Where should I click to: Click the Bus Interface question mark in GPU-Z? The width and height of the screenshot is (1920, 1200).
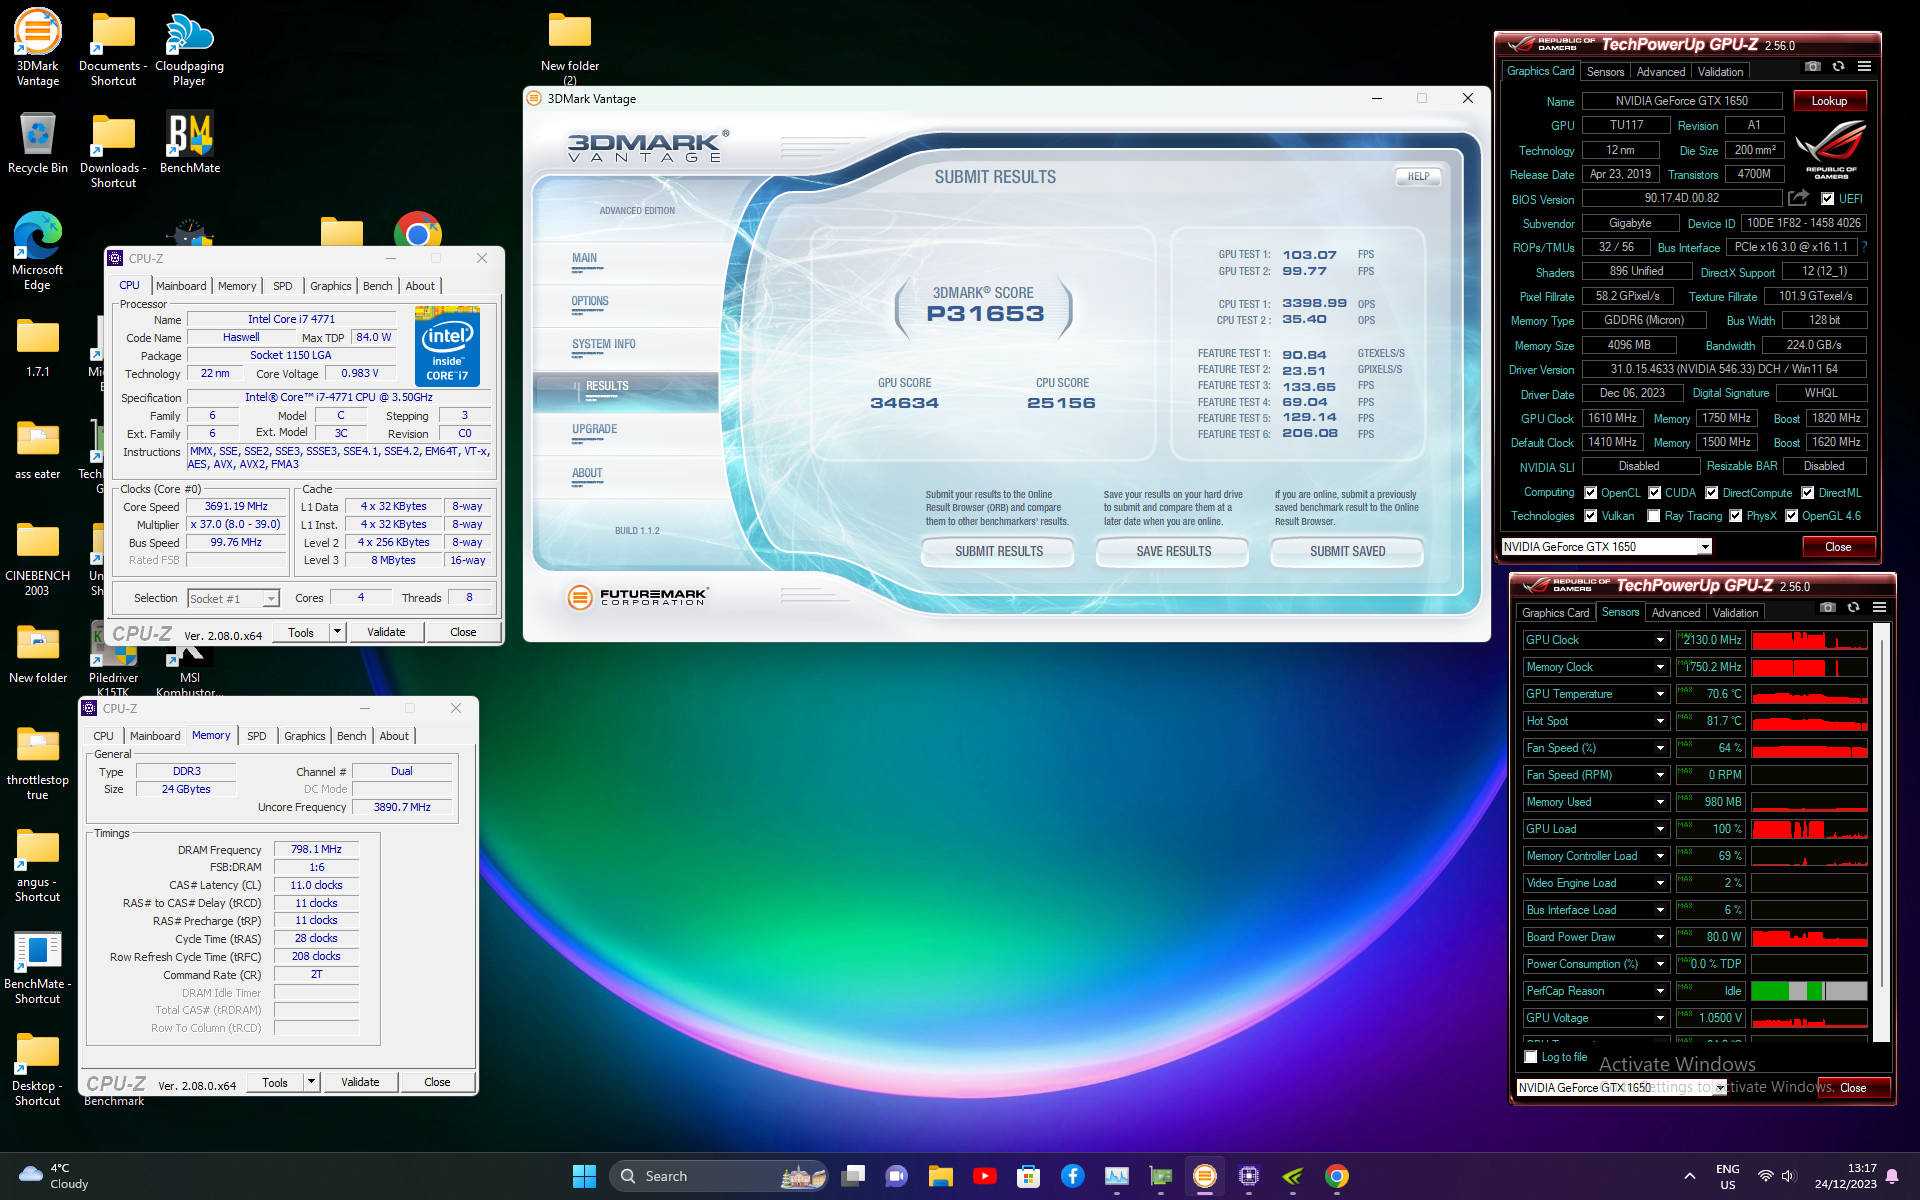point(1864,247)
